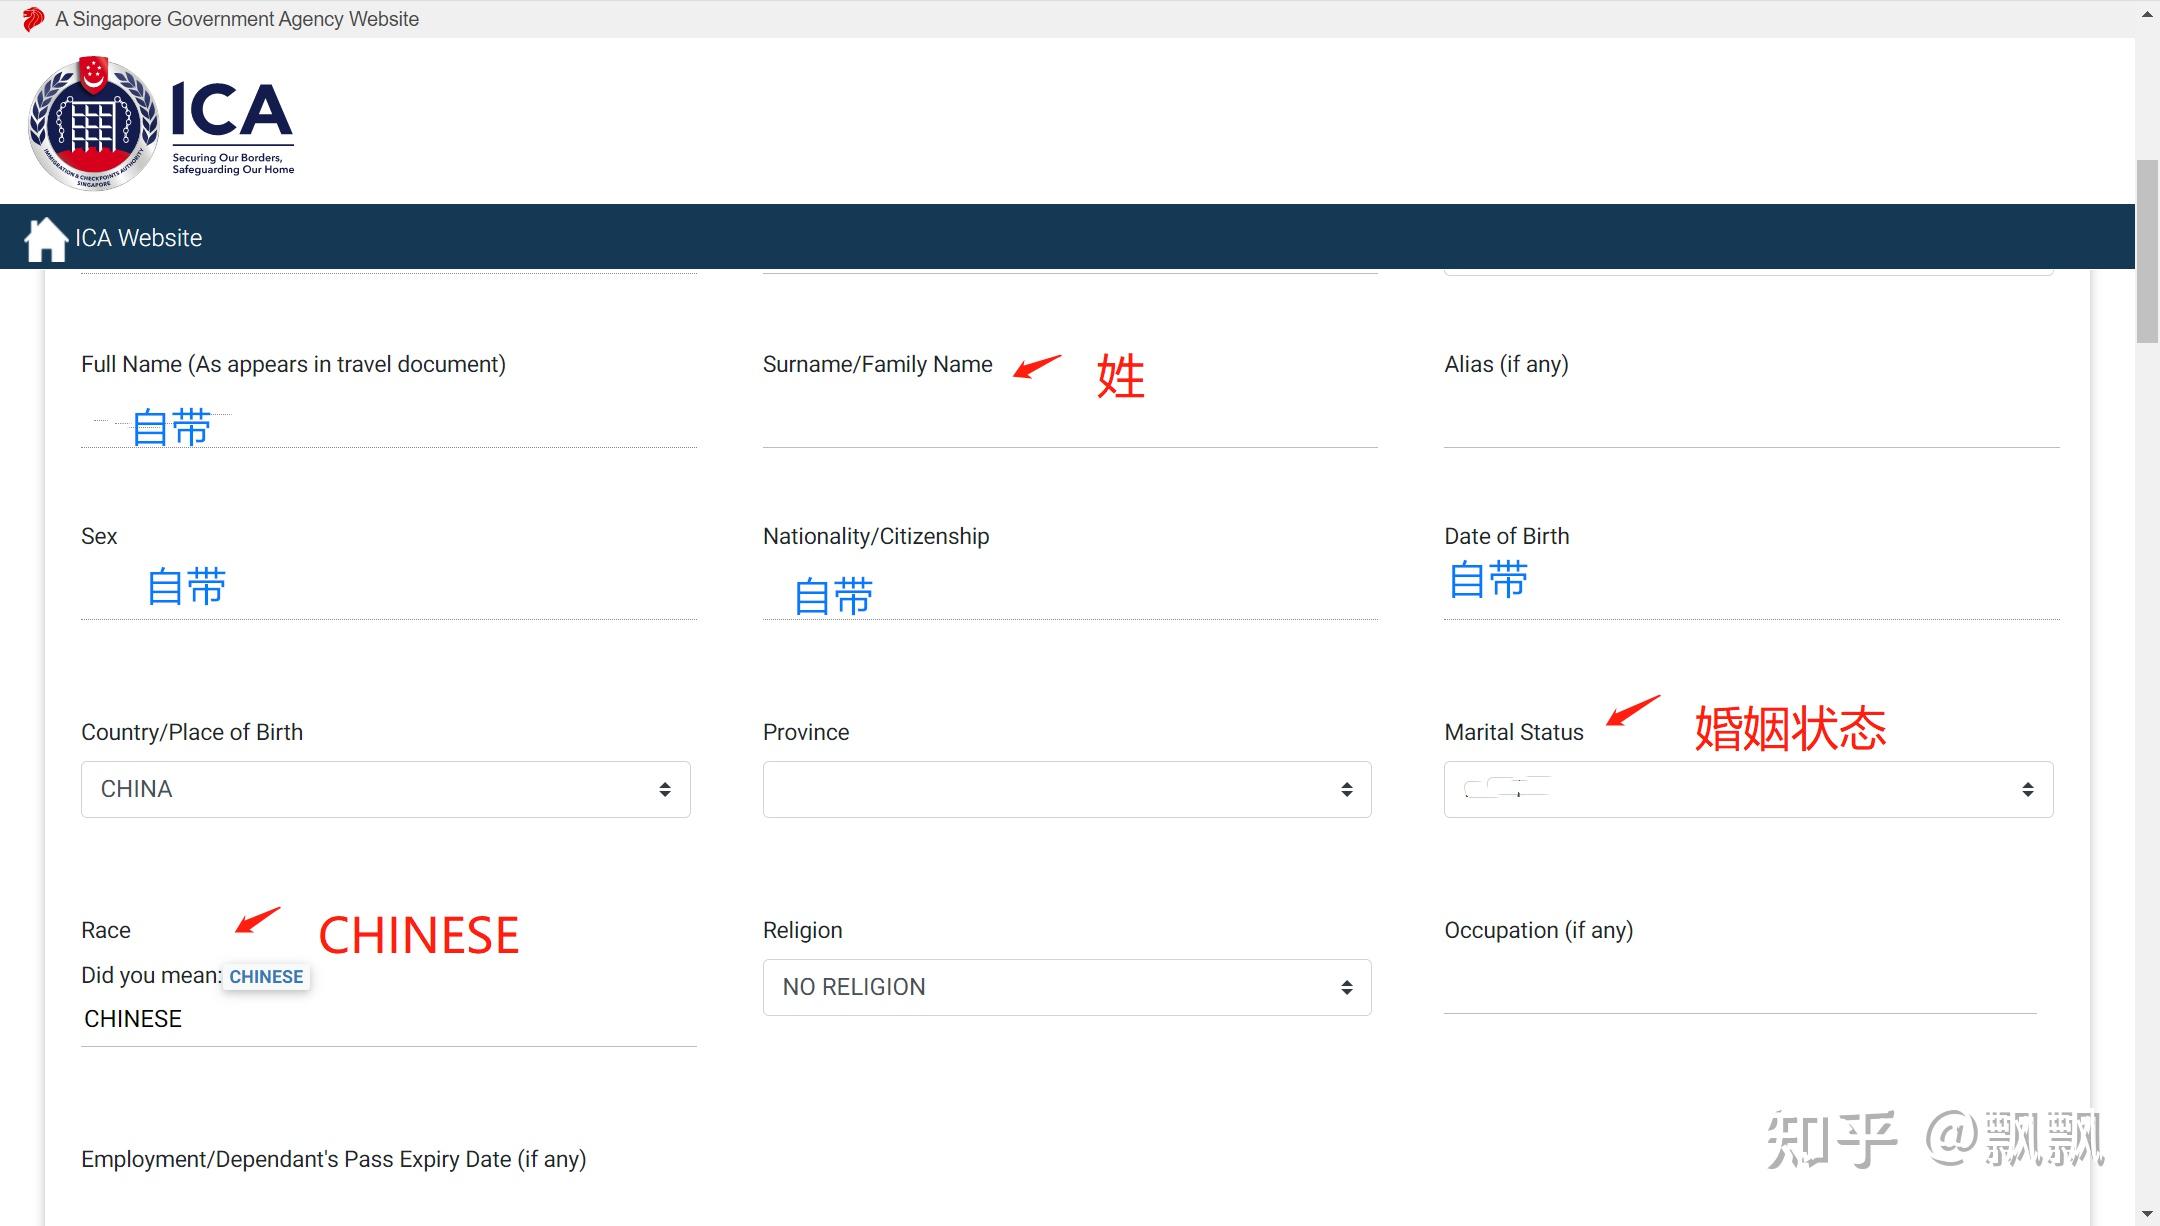
Task: Click the 'Did you mean:' text
Action: point(151,975)
